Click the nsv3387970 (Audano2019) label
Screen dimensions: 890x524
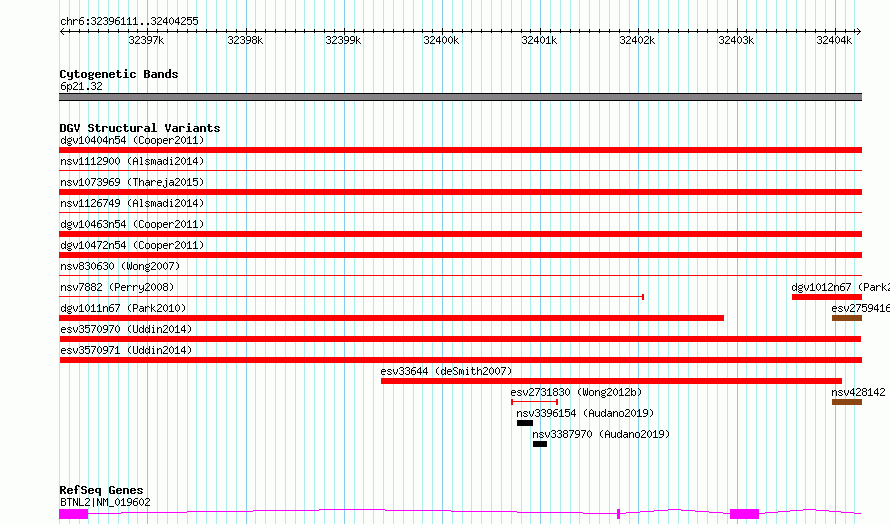click(601, 434)
